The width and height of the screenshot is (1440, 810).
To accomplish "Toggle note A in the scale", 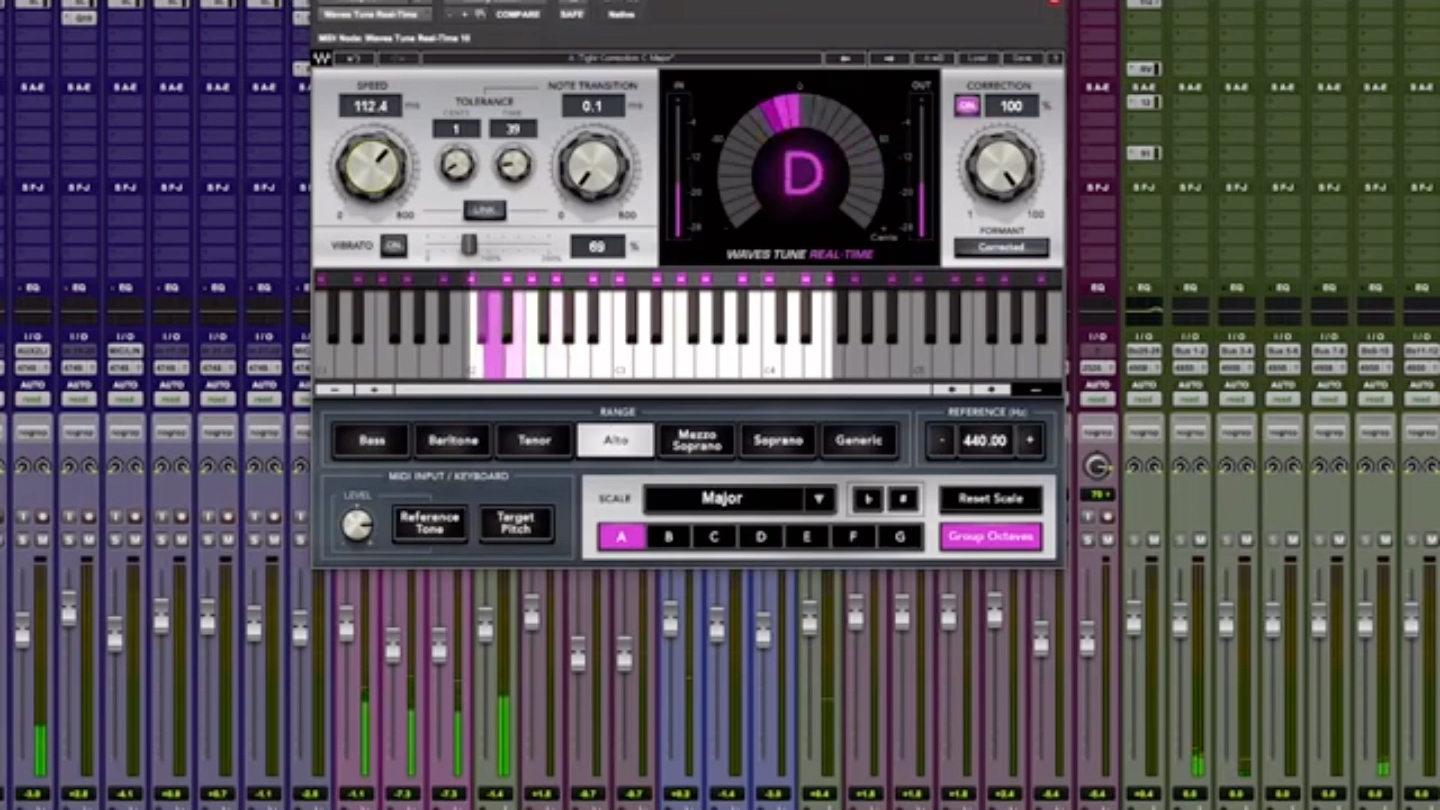I will pyautogui.click(x=621, y=537).
